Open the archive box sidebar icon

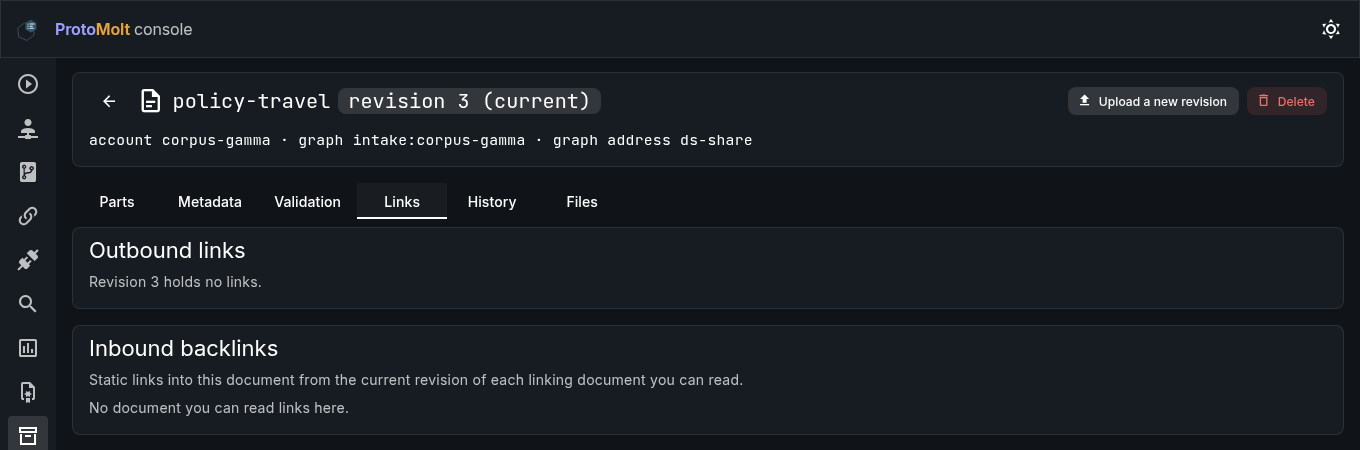click(28, 436)
